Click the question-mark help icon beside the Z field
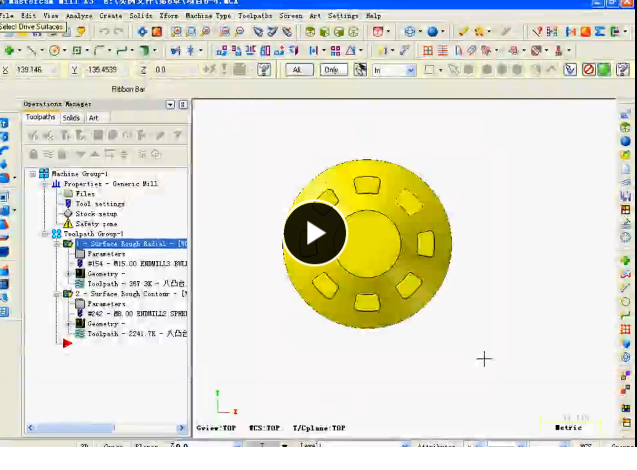The image size is (637, 470). (264, 69)
